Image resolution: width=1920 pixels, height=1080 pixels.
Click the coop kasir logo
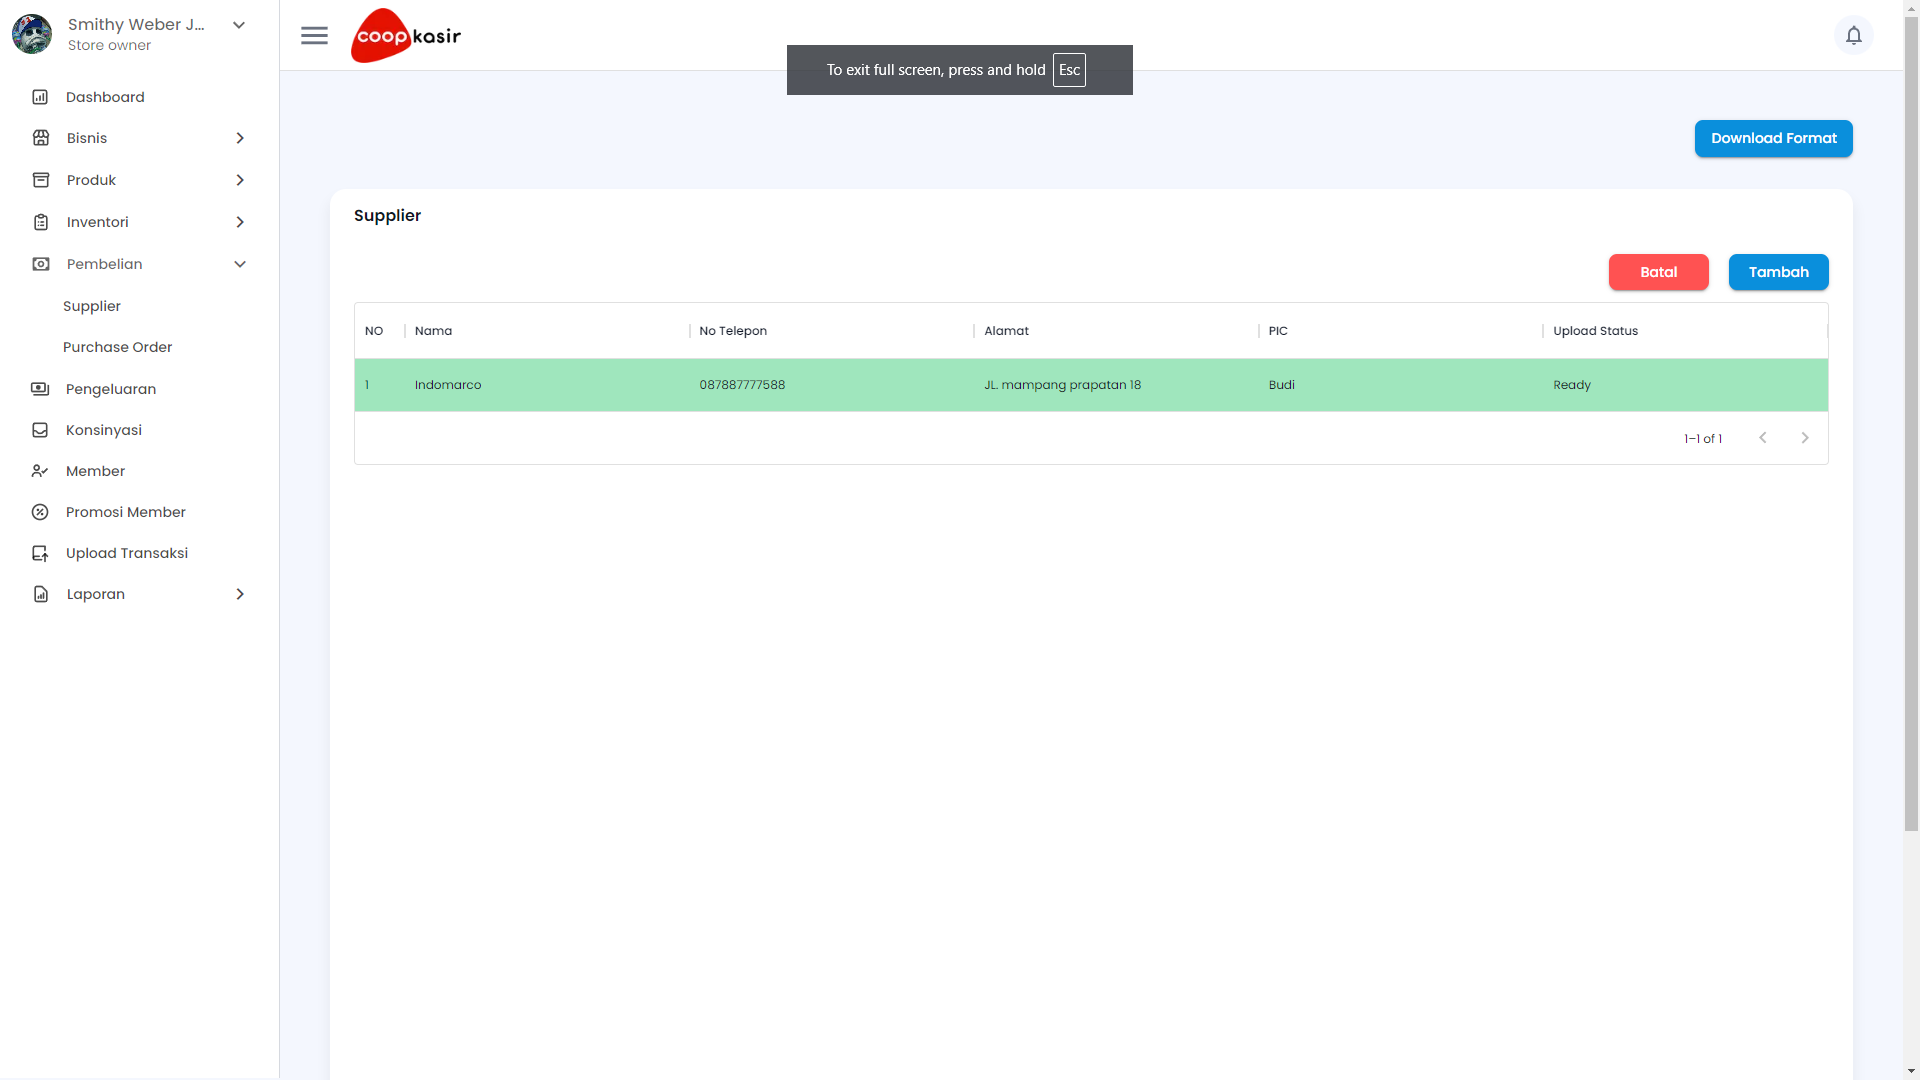[x=405, y=35]
